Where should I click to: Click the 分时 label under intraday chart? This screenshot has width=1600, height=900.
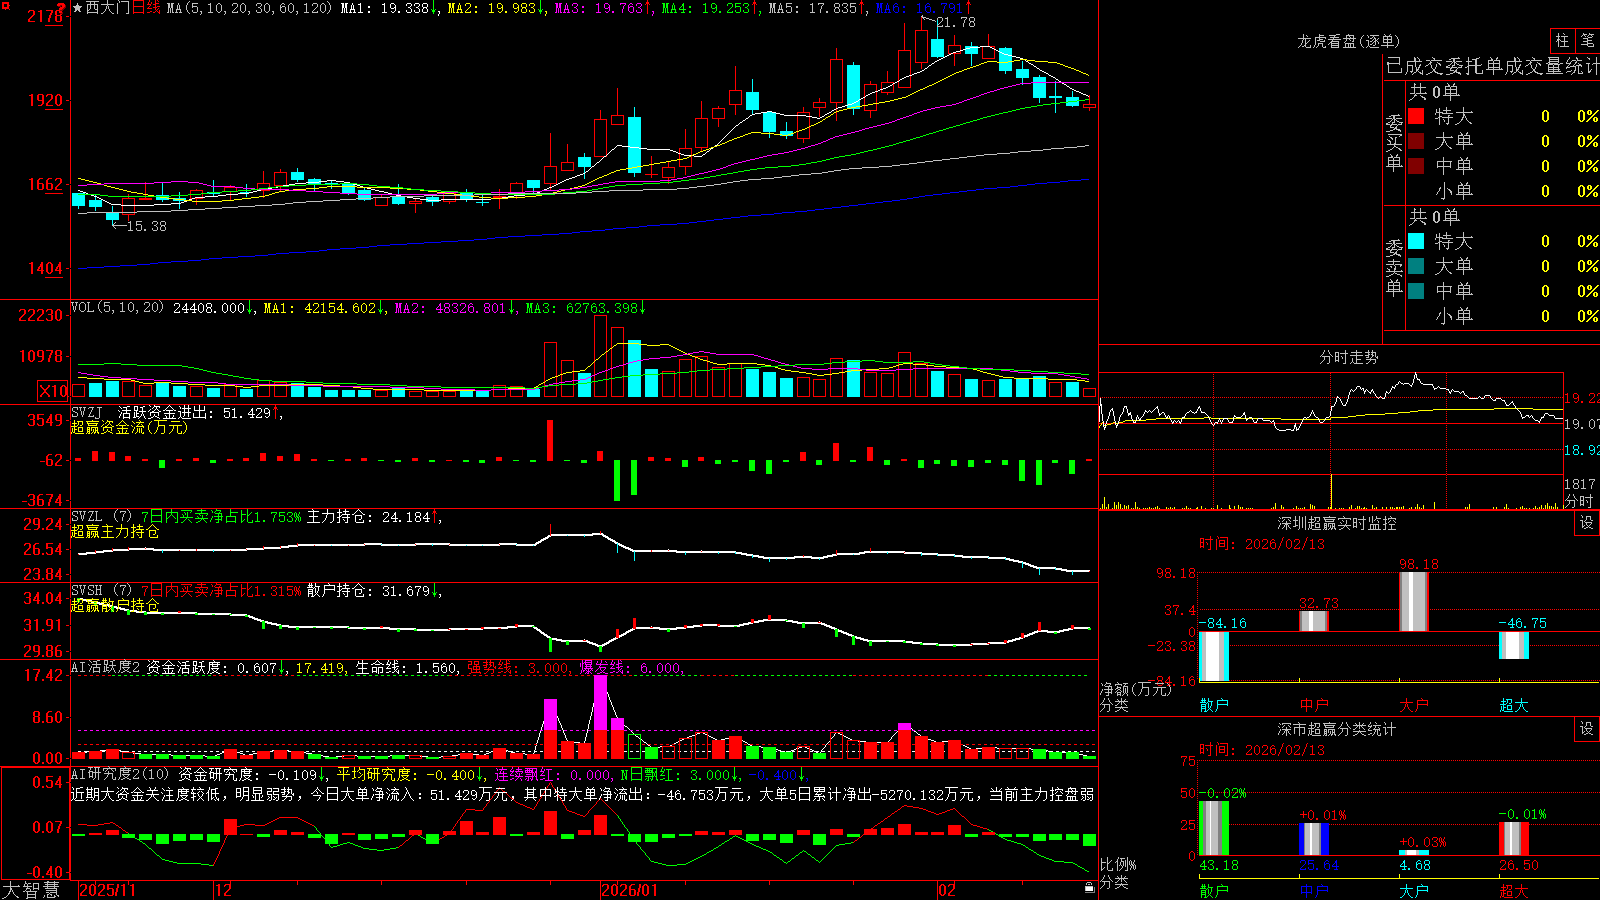click(x=1579, y=501)
